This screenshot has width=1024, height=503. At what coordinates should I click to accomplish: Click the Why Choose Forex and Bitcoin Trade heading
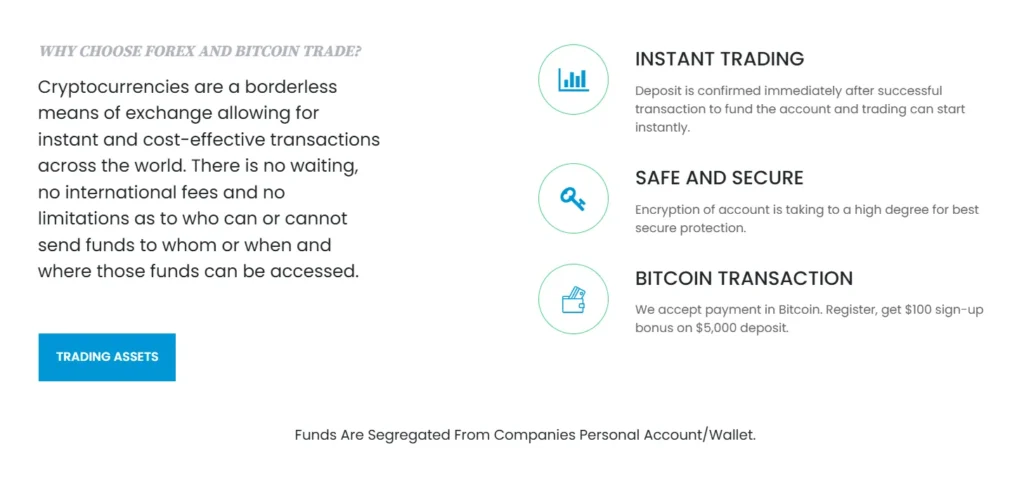point(200,51)
